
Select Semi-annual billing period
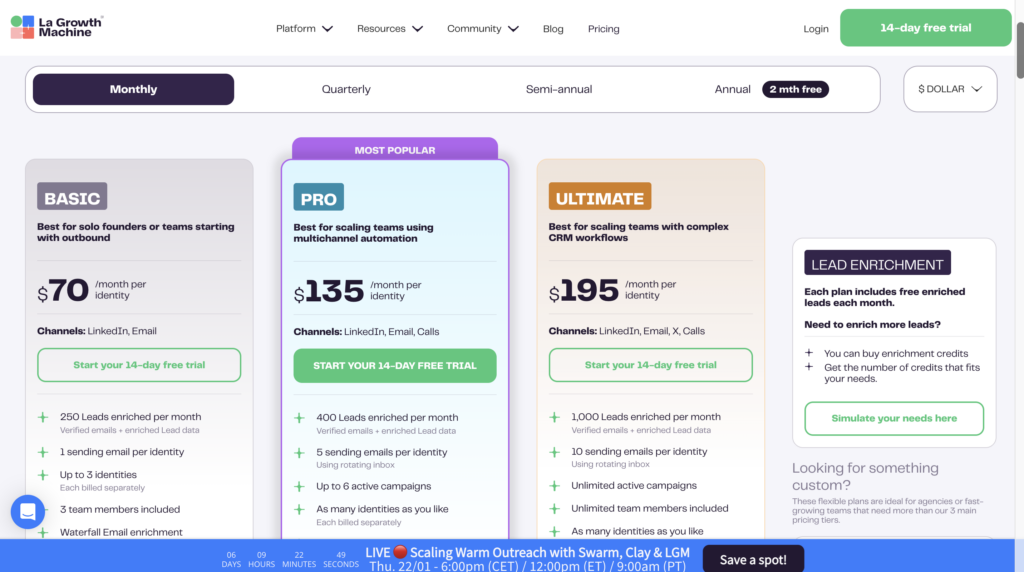(x=559, y=89)
